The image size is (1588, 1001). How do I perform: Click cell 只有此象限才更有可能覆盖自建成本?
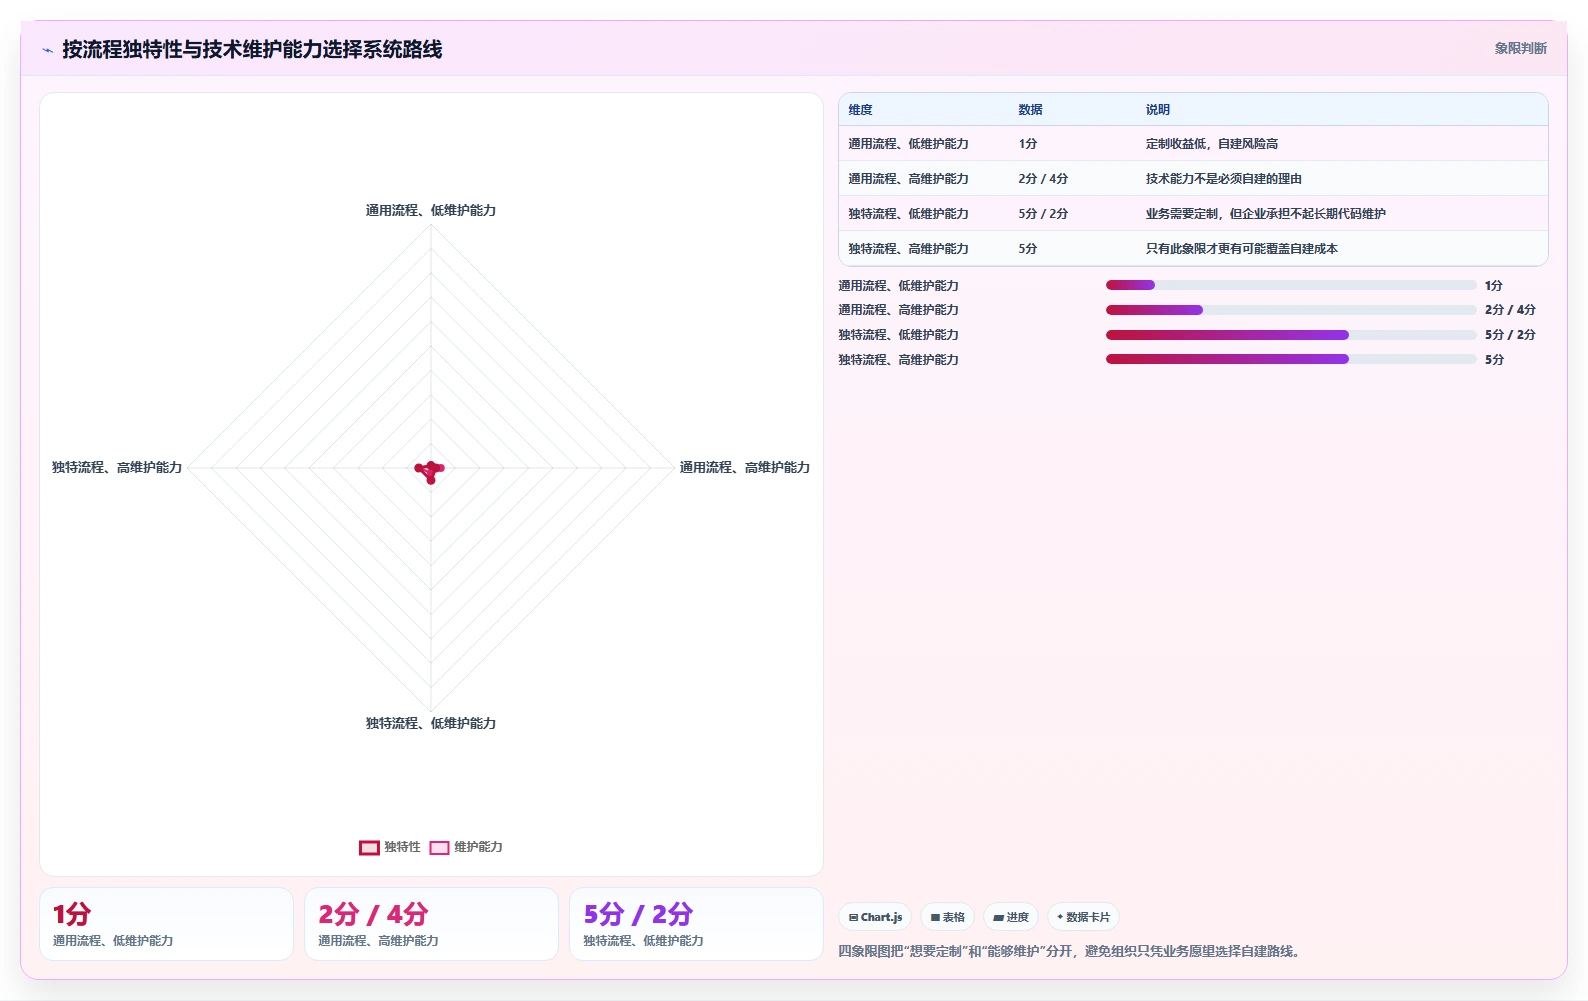click(1242, 249)
